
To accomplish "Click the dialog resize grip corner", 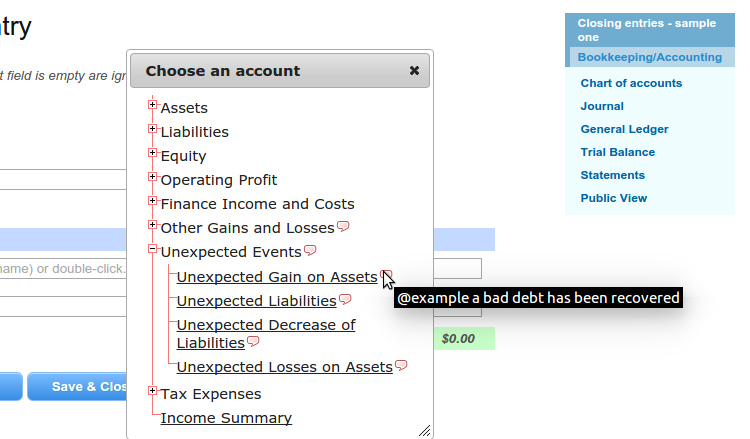I will 425,430.
